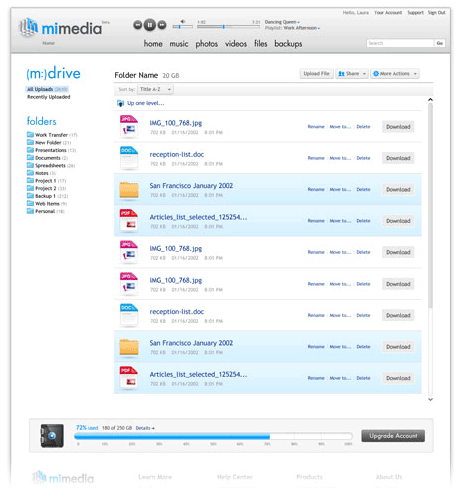Open the New Folder folder icon

click(30, 142)
